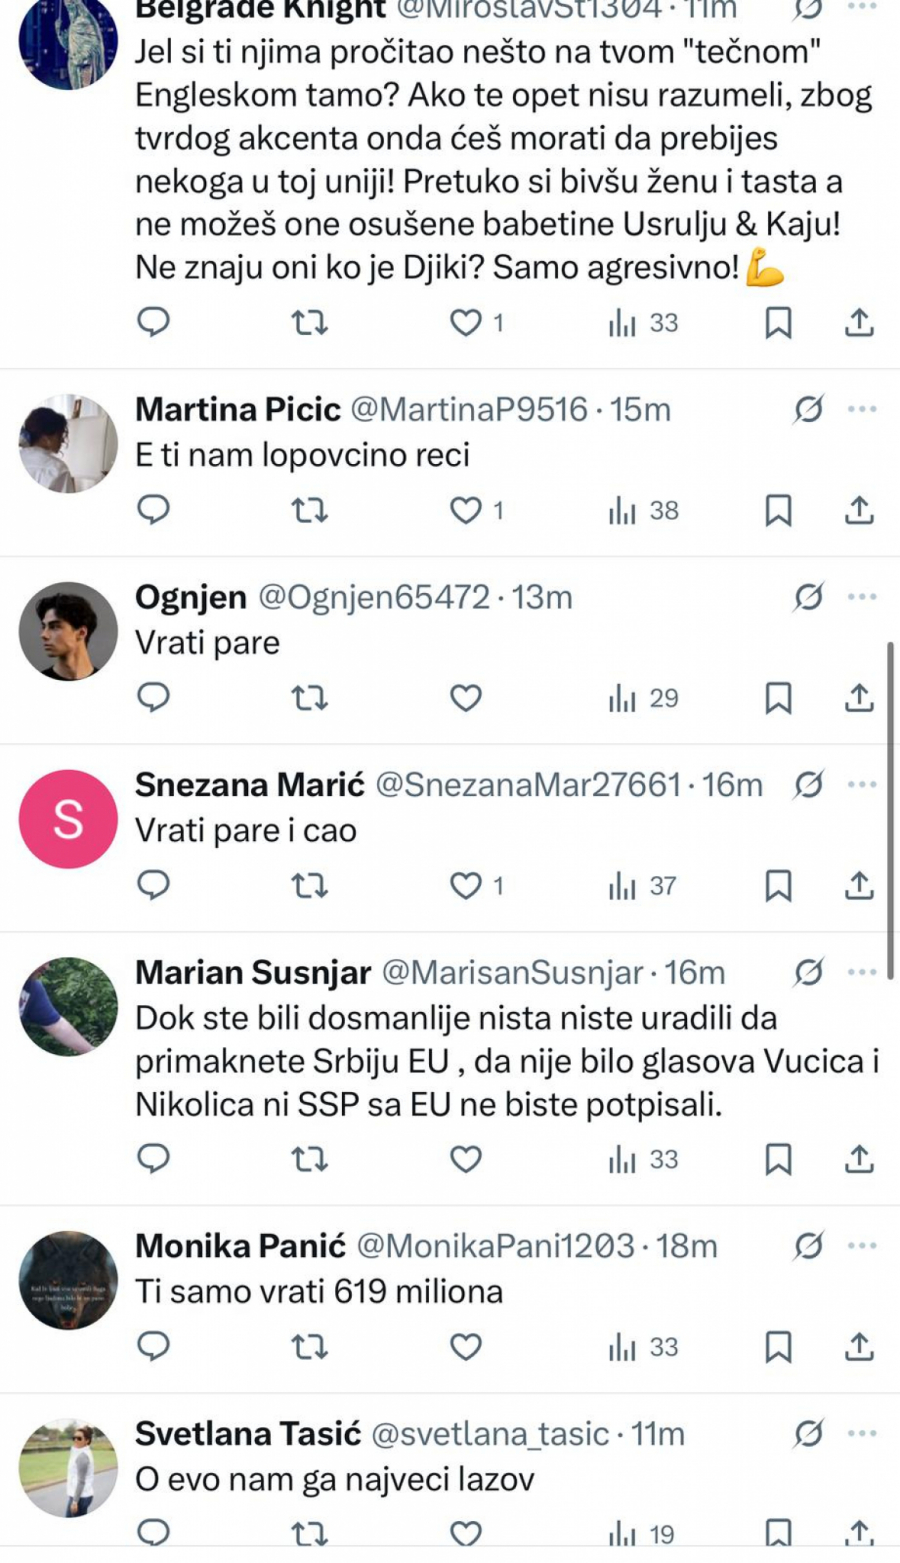Bookmark Marian Susnjar's tweet
900x1563 pixels.
tap(778, 1159)
